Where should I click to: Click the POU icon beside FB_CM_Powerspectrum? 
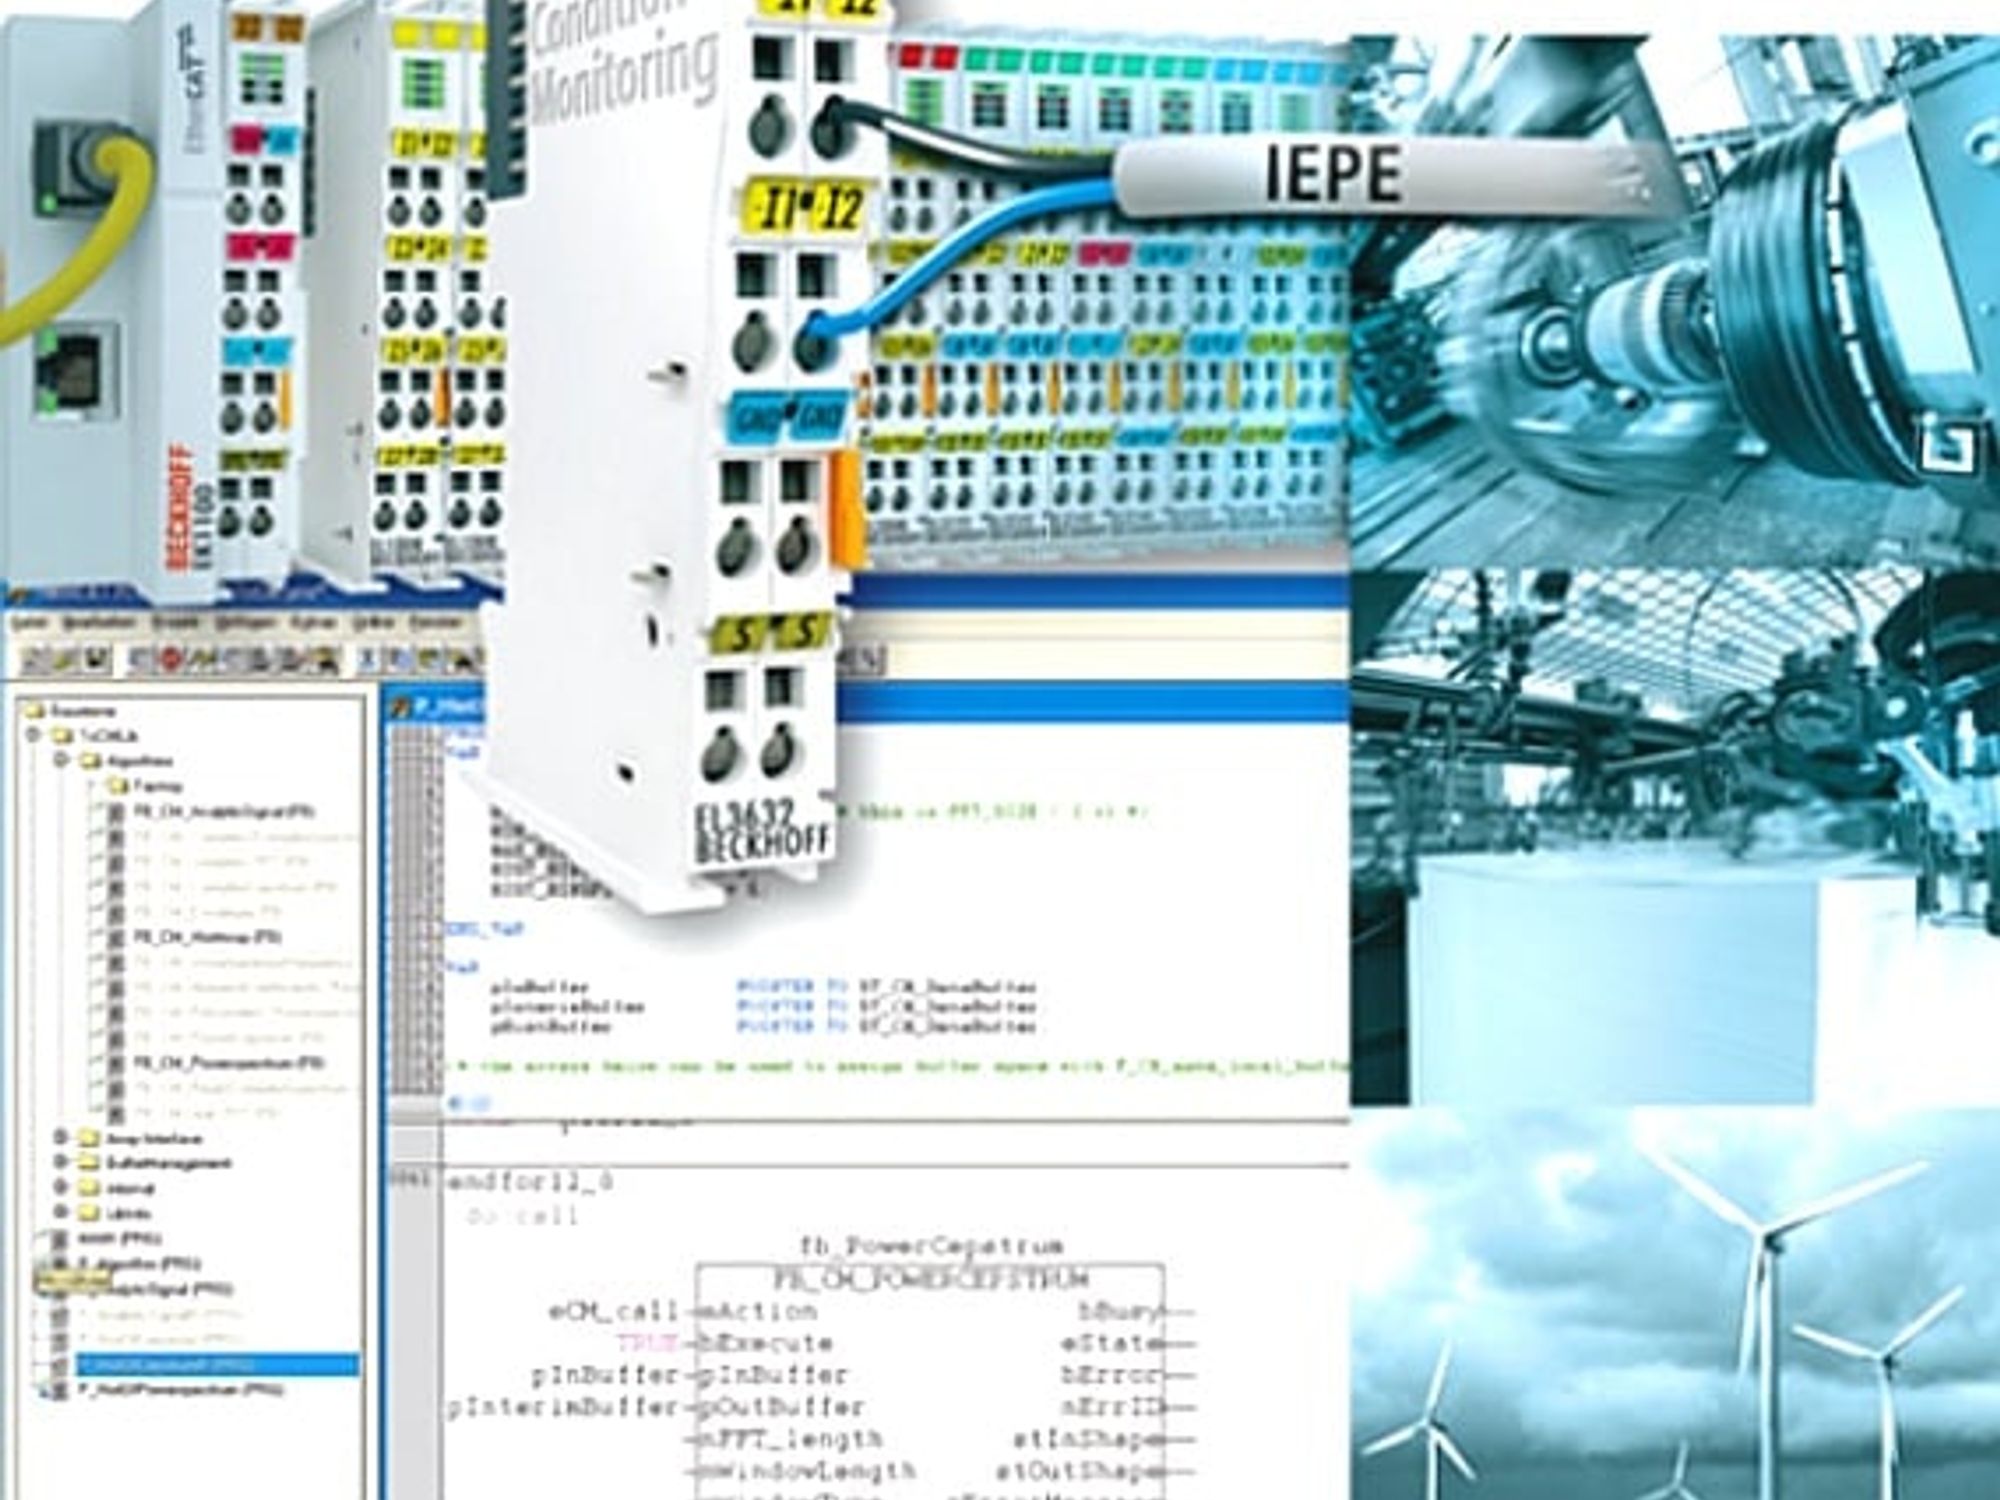coord(116,1062)
